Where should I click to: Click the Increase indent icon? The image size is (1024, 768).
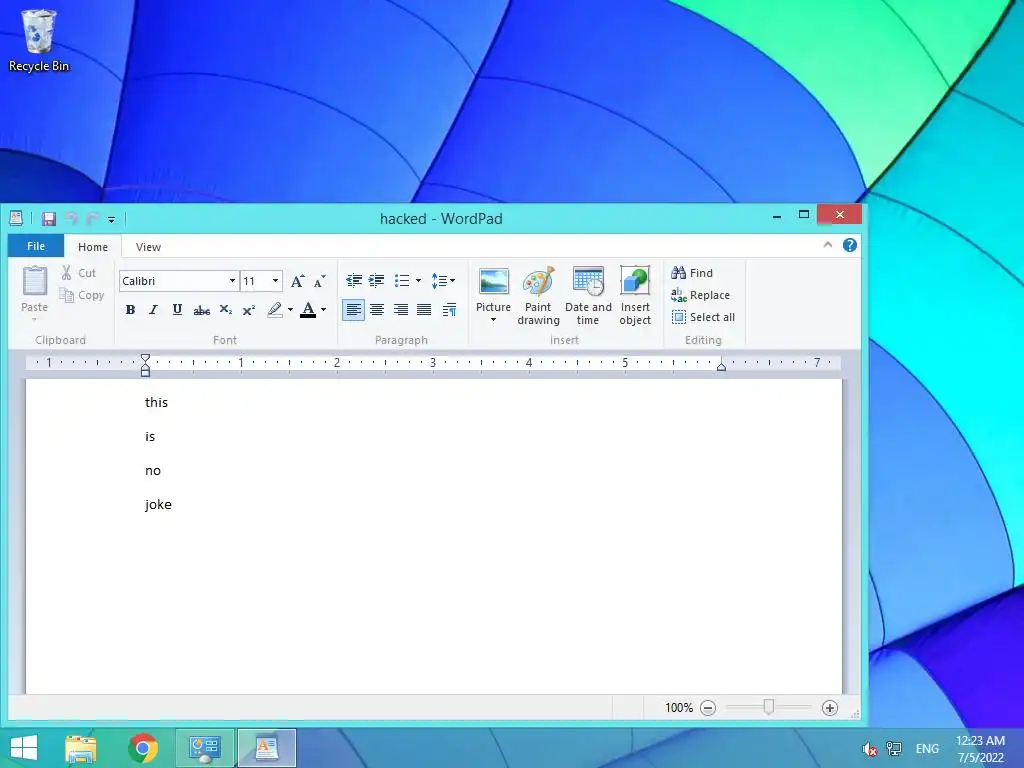[x=377, y=281]
